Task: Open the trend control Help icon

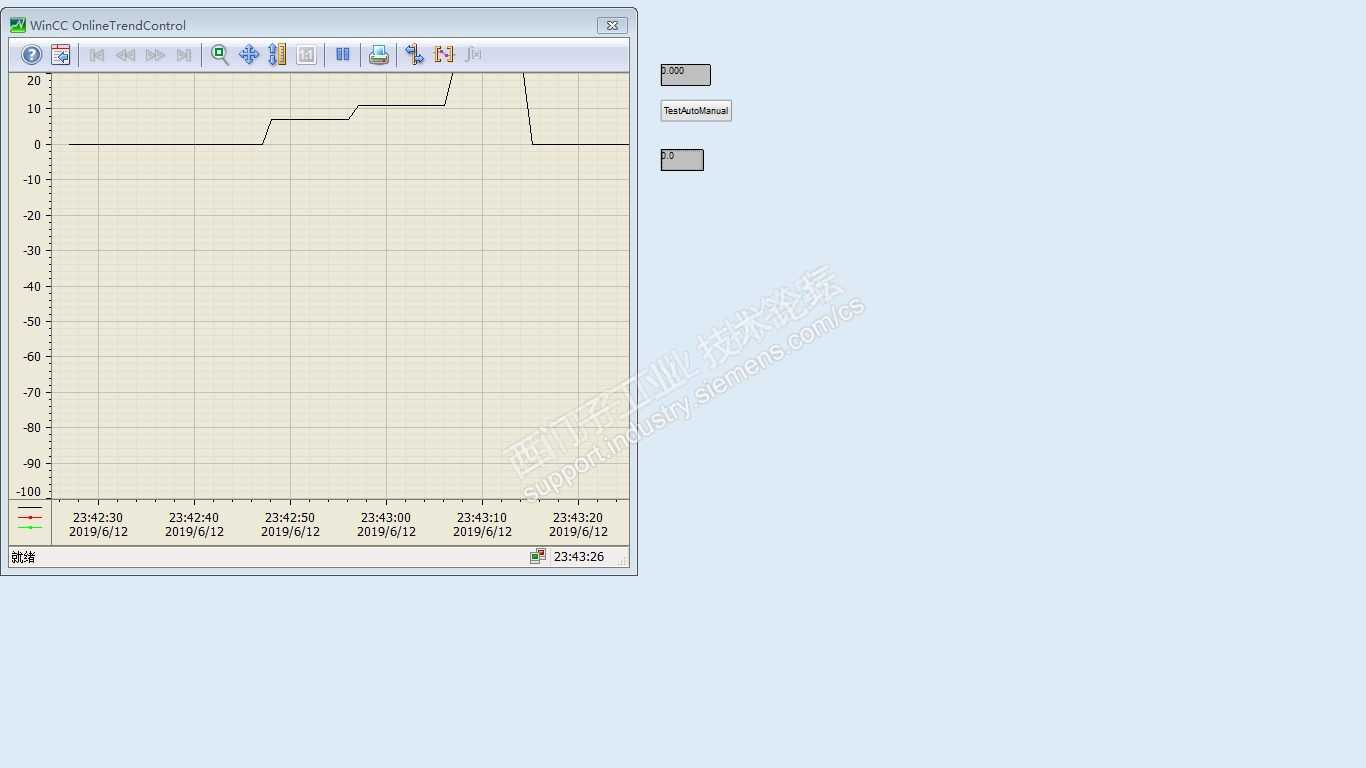Action: point(31,55)
